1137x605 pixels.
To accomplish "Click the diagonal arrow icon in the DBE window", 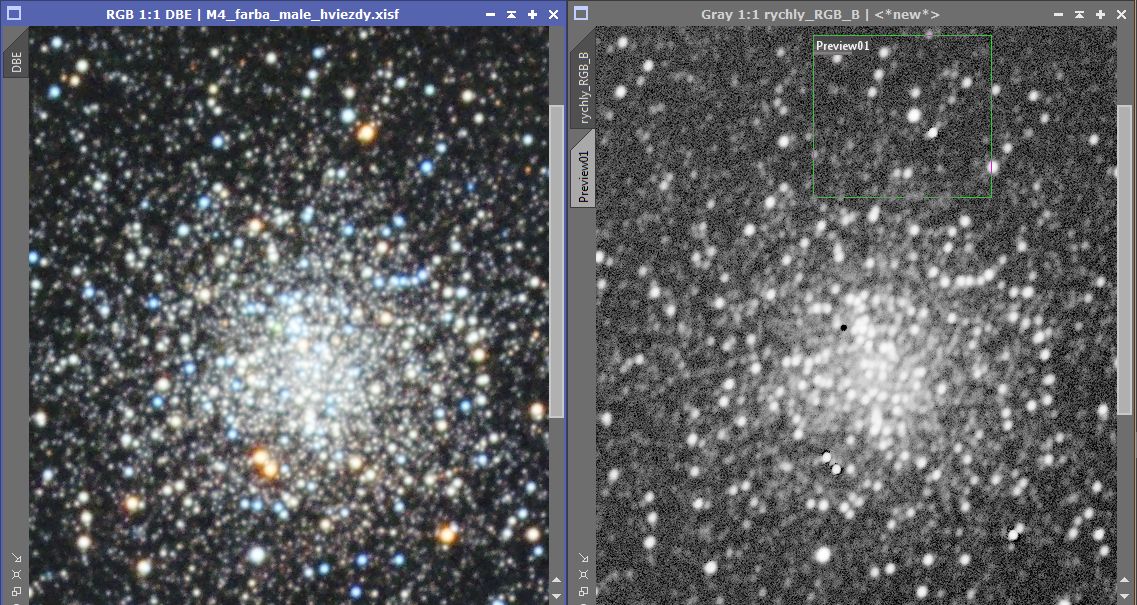I will tap(16, 559).
